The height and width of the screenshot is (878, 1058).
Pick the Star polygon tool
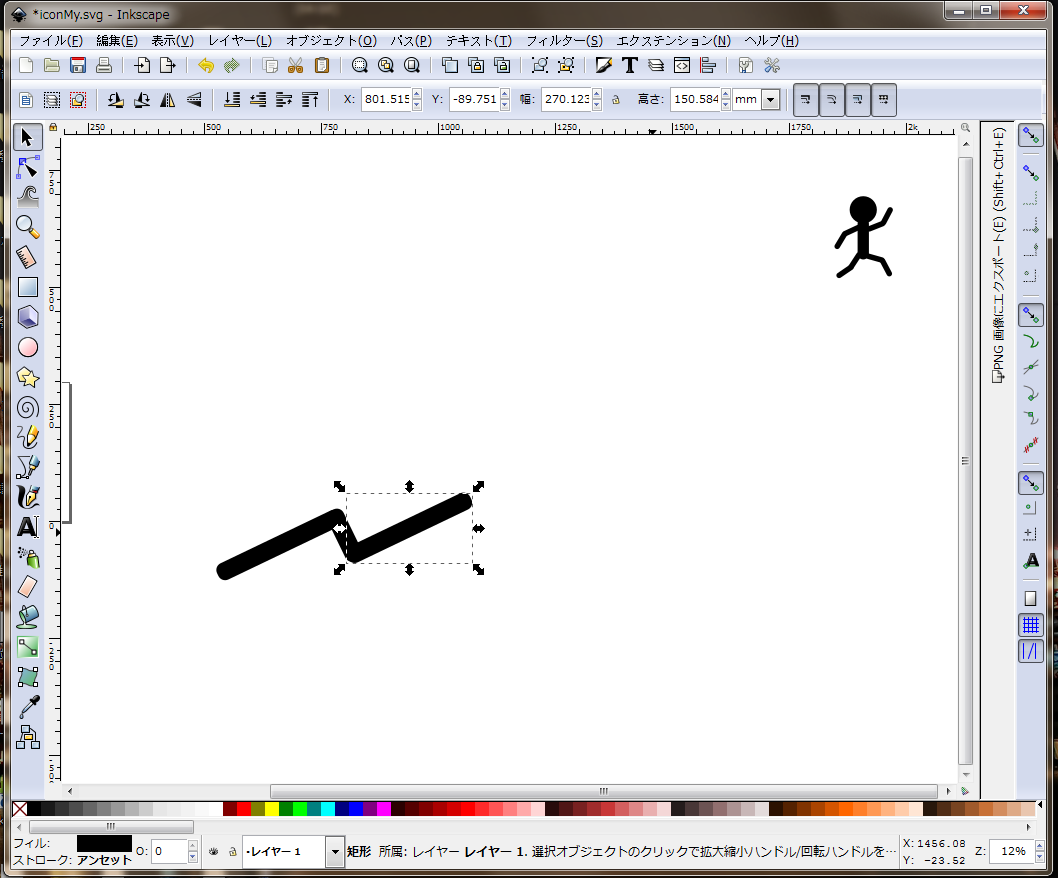[28, 377]
